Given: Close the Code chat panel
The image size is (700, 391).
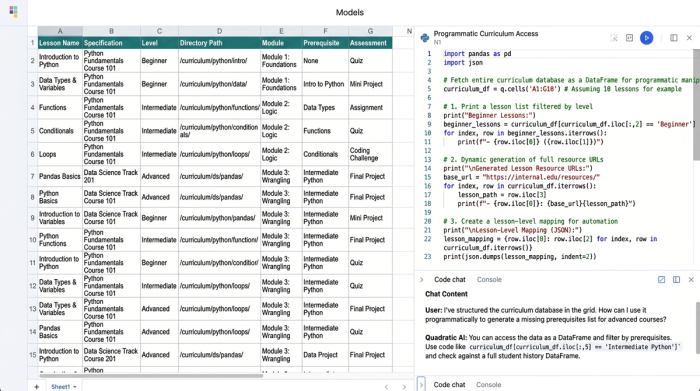Looking at the screenshot, I should 691,279.
